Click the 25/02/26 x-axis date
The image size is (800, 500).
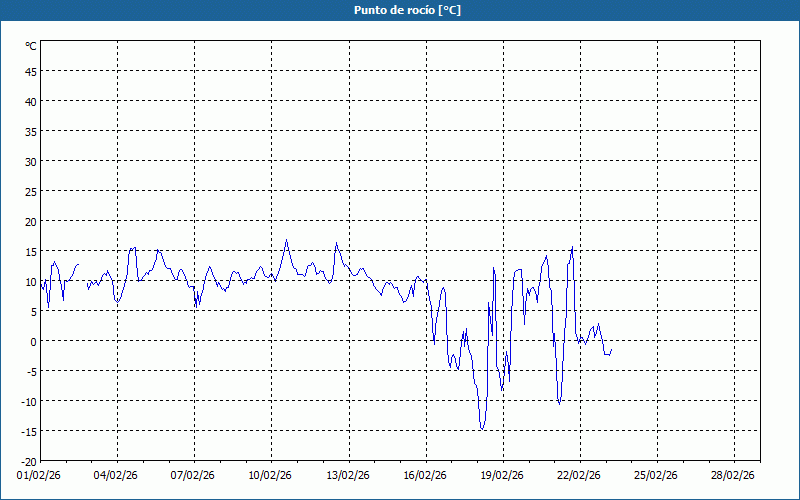pos(657,476)
